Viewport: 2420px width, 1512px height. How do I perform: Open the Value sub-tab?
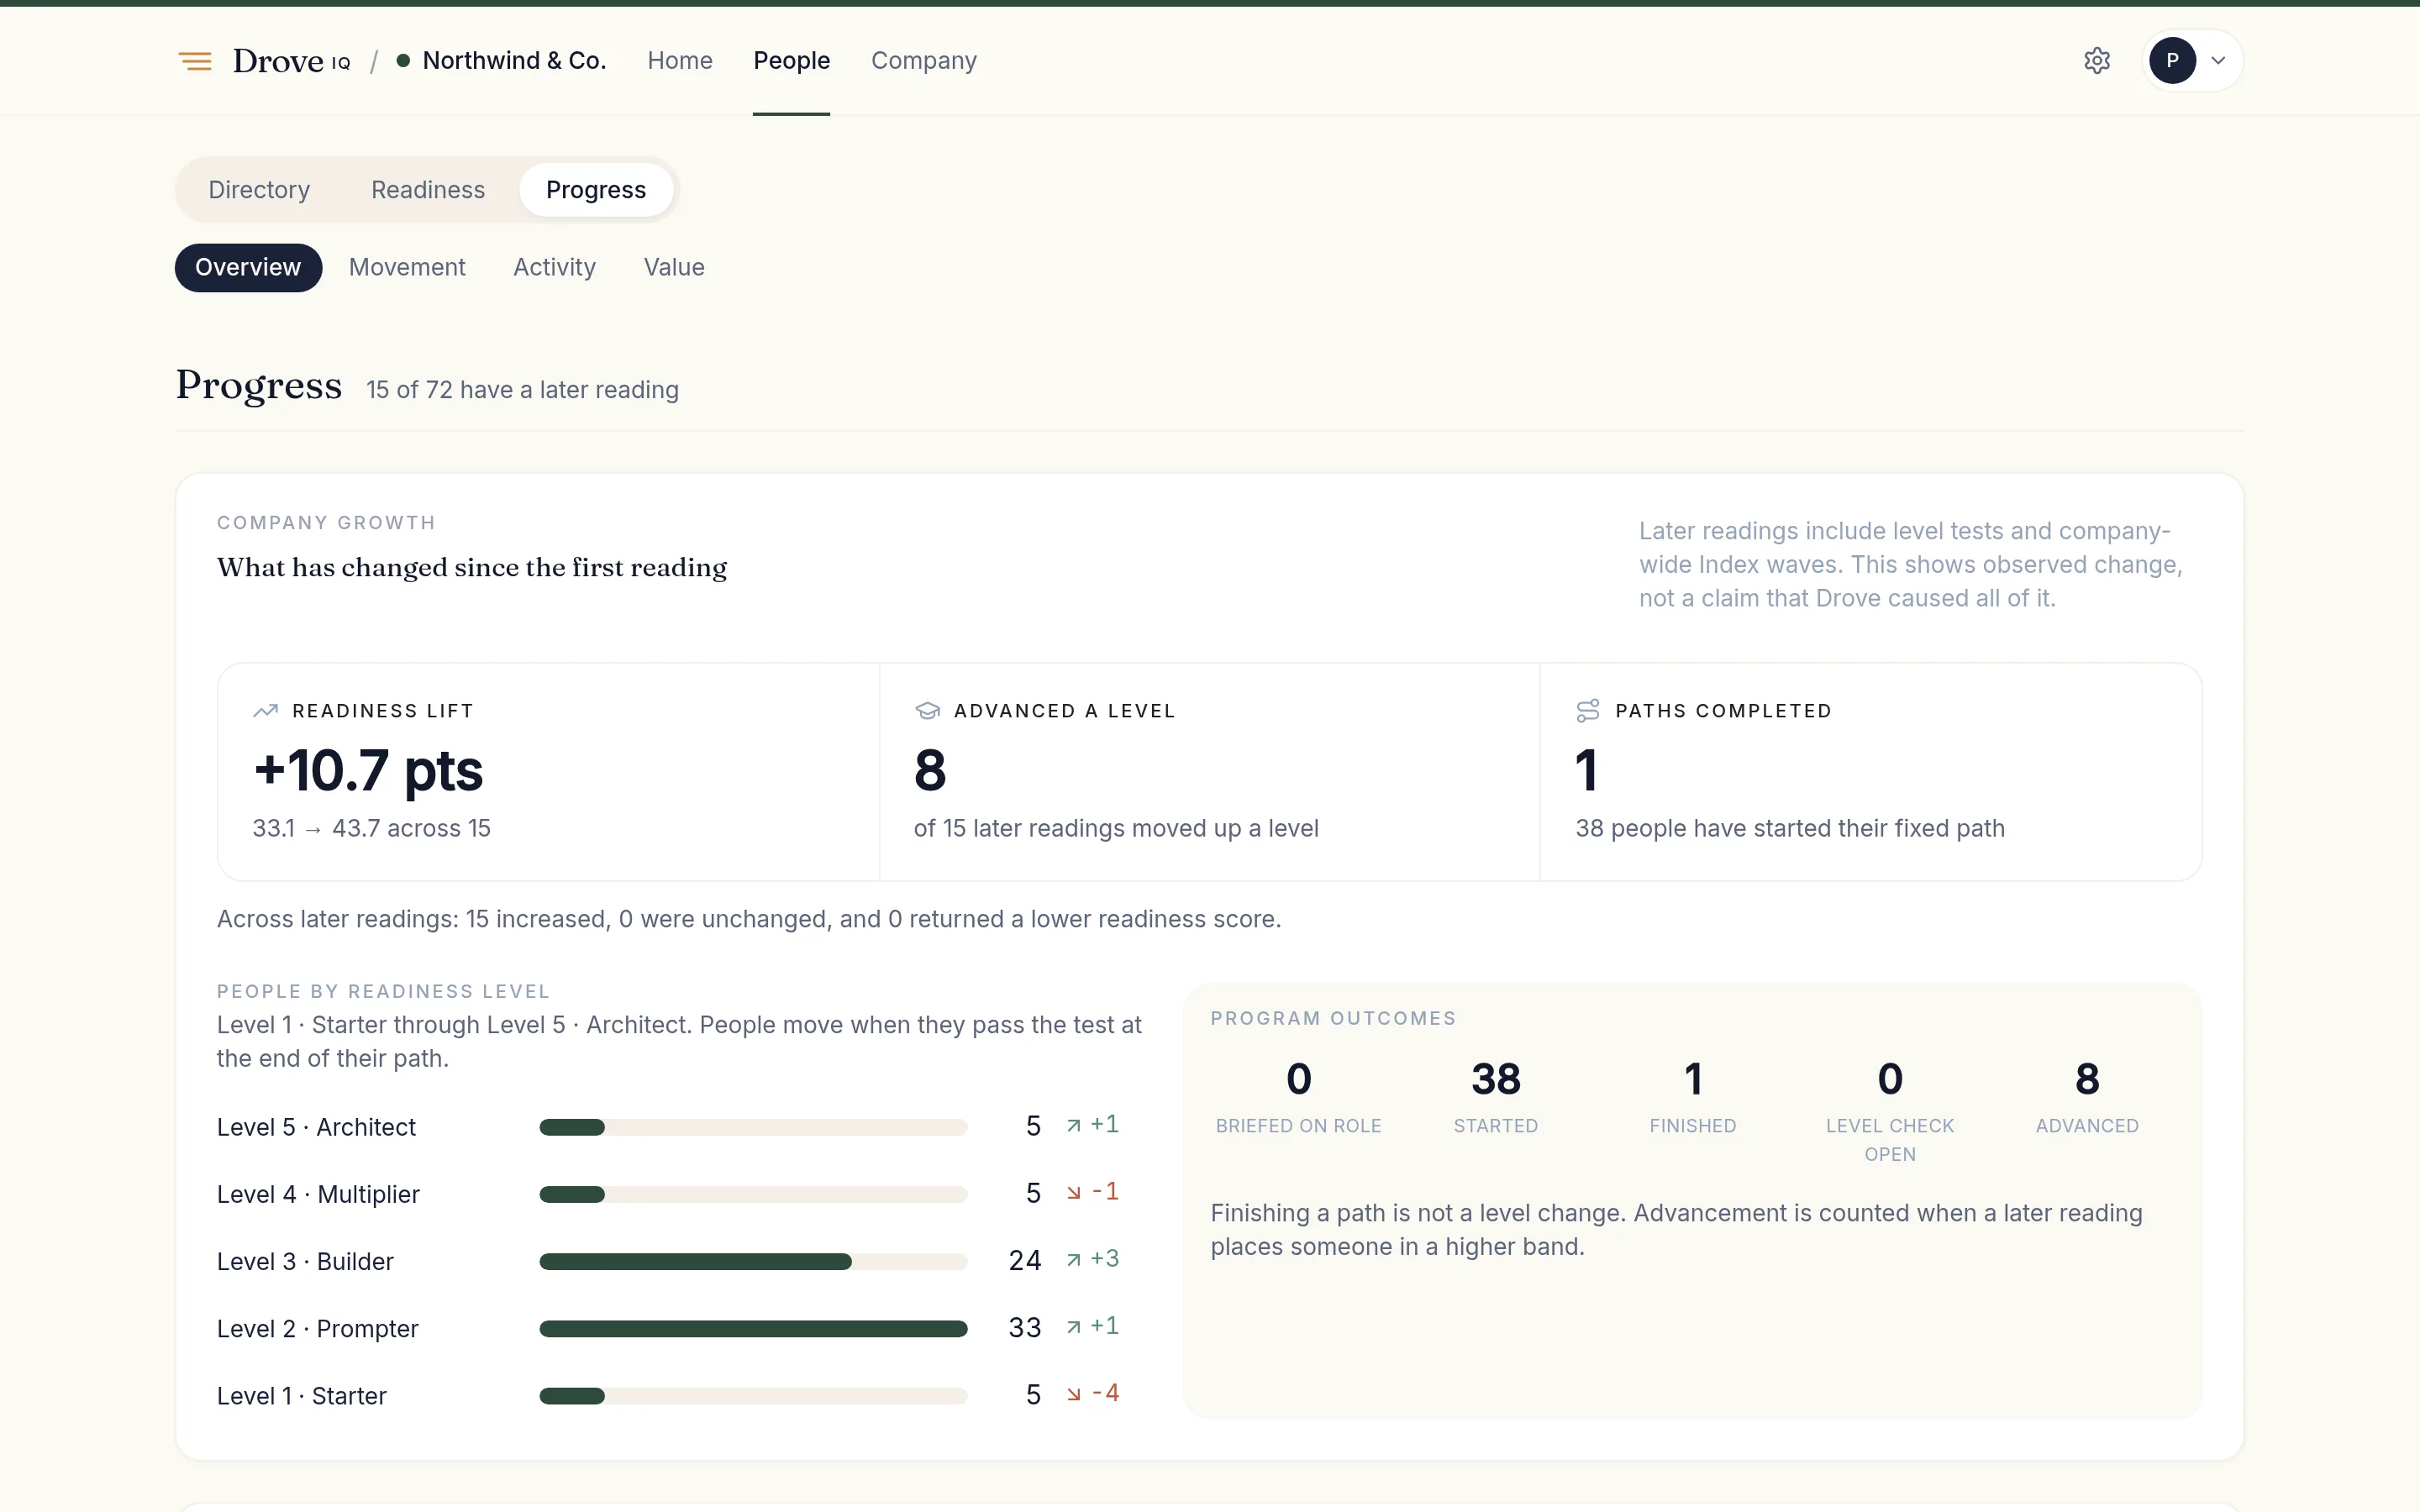pyautogui.click(x=674, y=268)
